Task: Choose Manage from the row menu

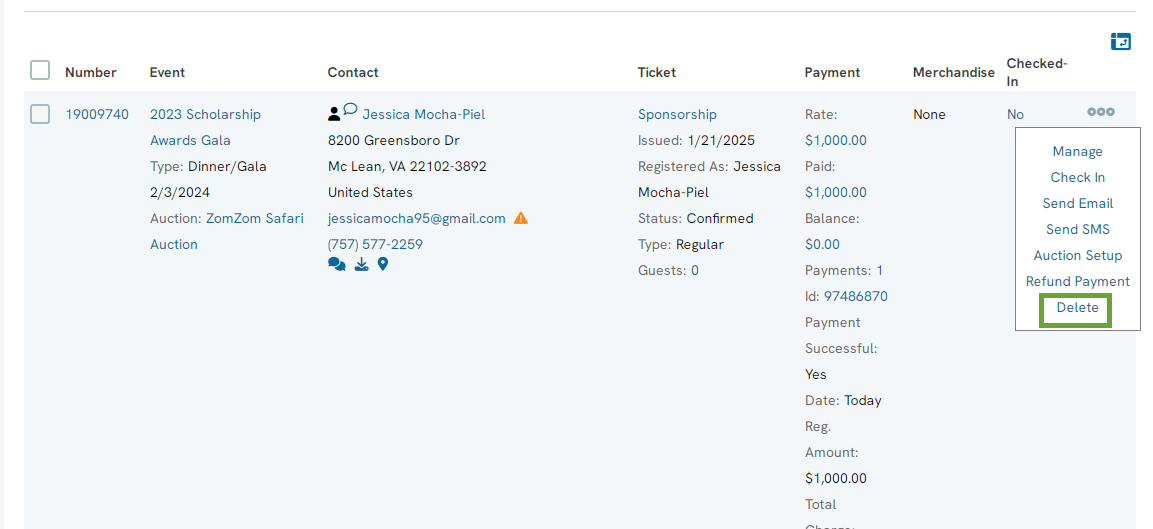Action: point(1077,151)
